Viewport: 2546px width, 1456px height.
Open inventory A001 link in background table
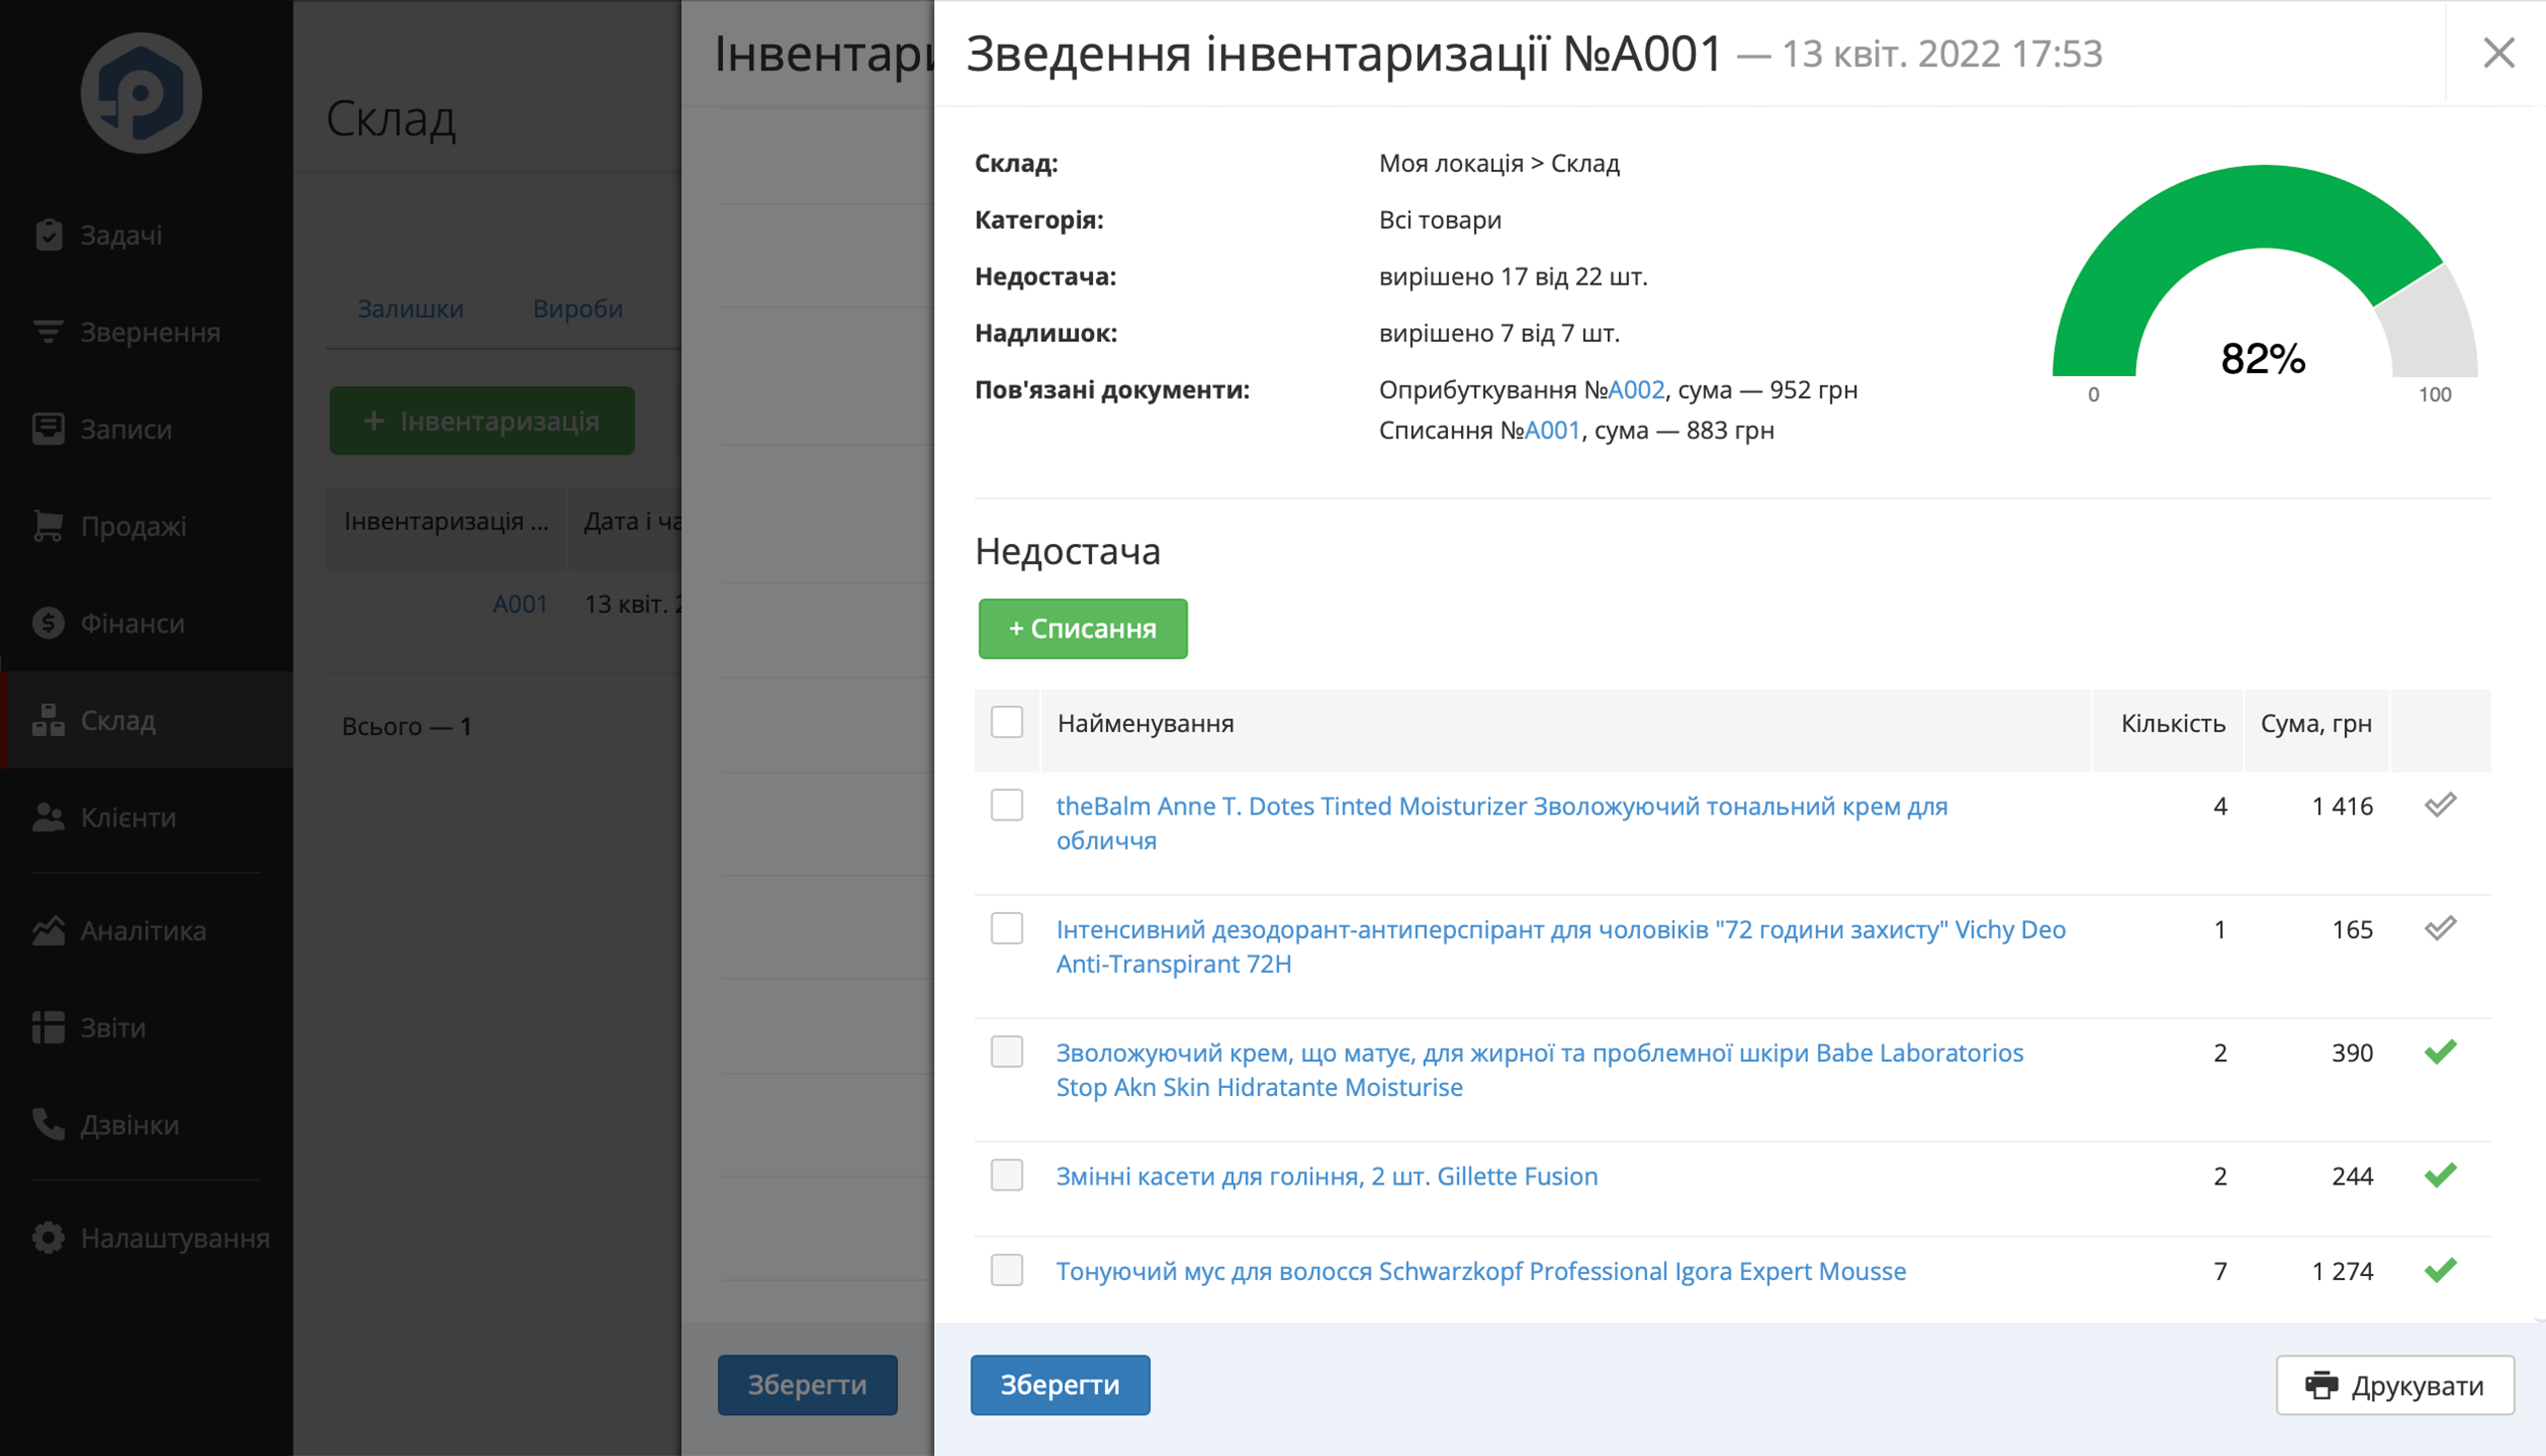520,604
